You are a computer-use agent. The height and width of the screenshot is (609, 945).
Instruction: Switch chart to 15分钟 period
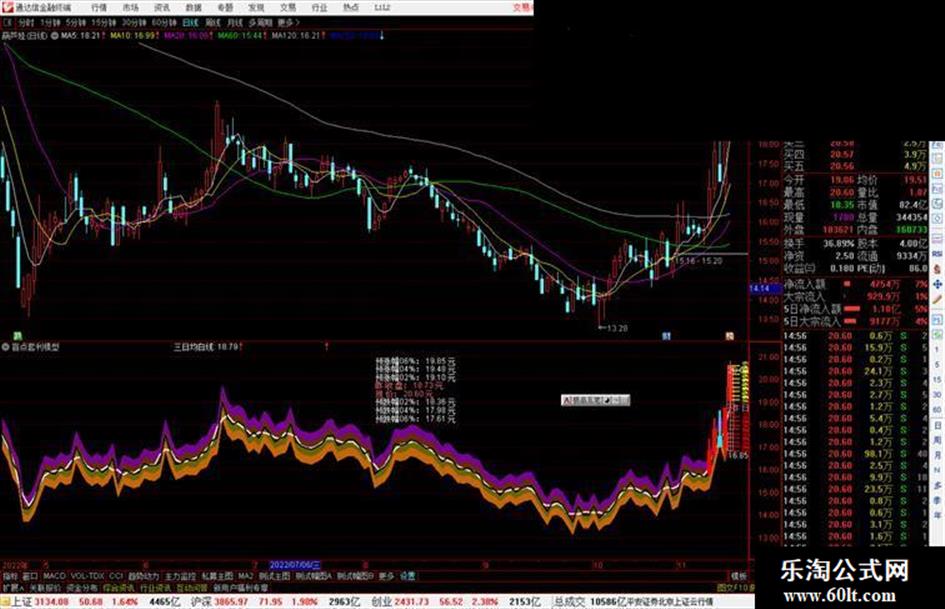(104, 22)
